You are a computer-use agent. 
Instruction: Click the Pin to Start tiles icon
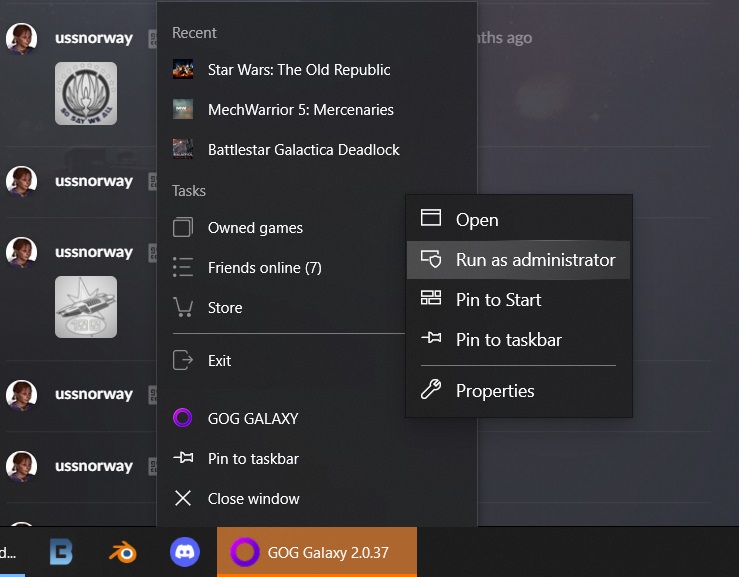(x=431, y=297)
